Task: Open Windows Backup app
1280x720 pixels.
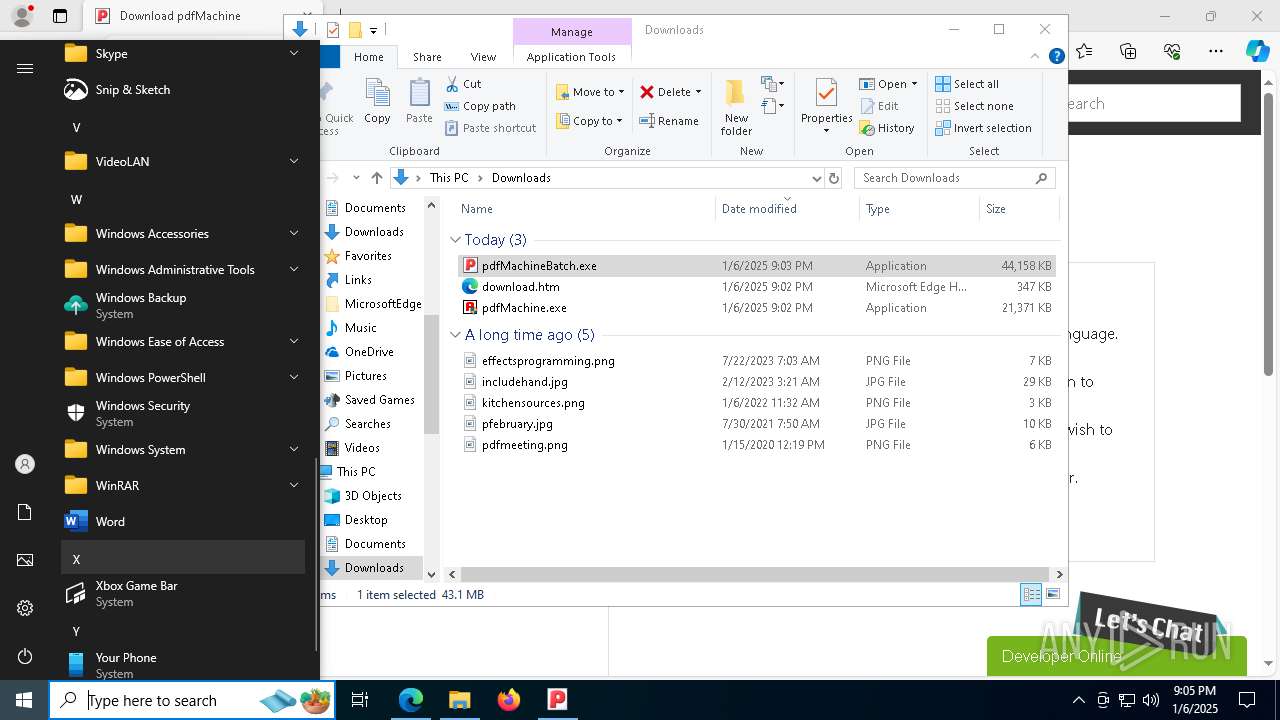Action: click(x=183, y=305)
